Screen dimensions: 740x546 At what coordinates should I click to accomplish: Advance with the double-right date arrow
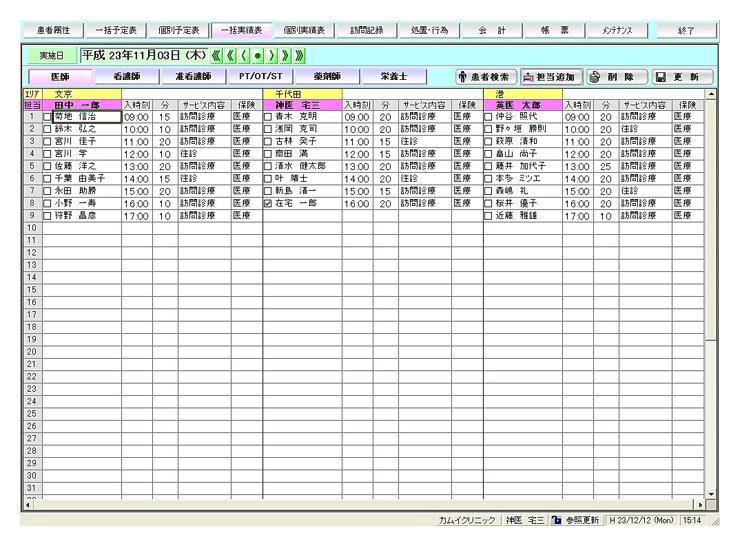(x=285, y=56)
